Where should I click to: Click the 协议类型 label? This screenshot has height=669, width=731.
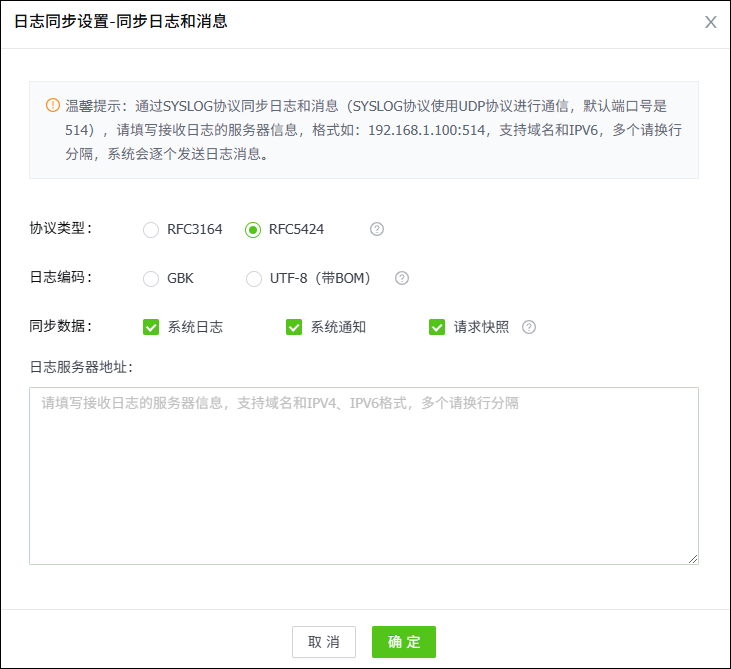(x=60, y=229)
